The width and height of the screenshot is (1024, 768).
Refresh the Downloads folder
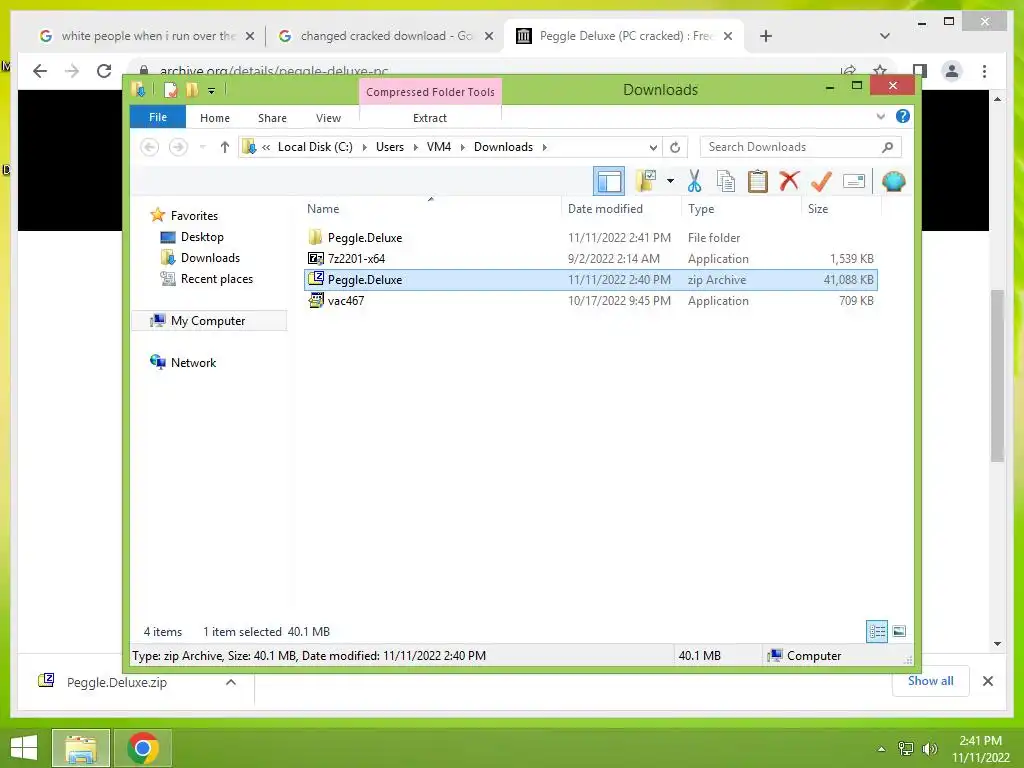(675, 147)
